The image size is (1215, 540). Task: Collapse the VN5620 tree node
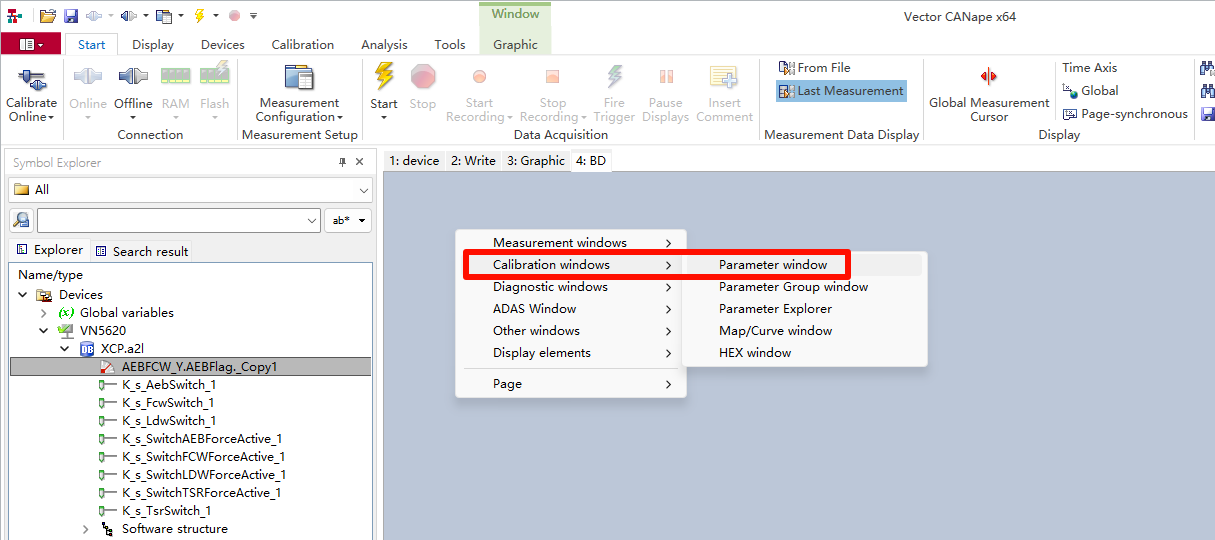click(x=44, y=331)
